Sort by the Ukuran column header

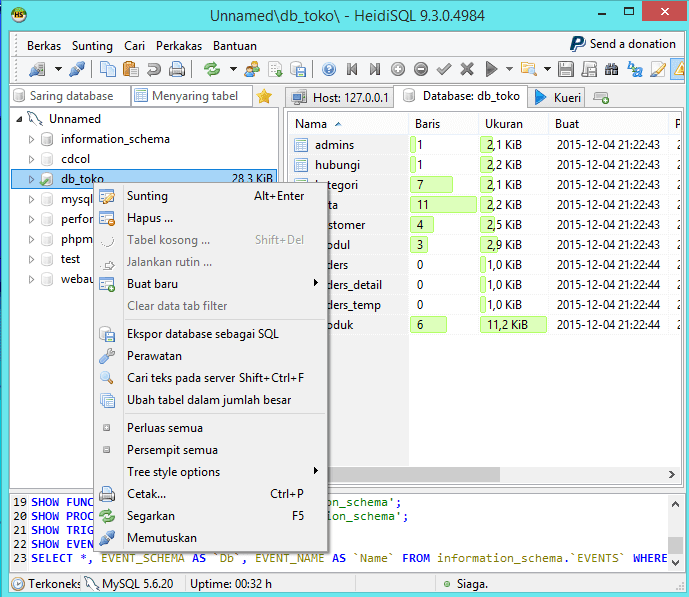click(x=513, y=124)
